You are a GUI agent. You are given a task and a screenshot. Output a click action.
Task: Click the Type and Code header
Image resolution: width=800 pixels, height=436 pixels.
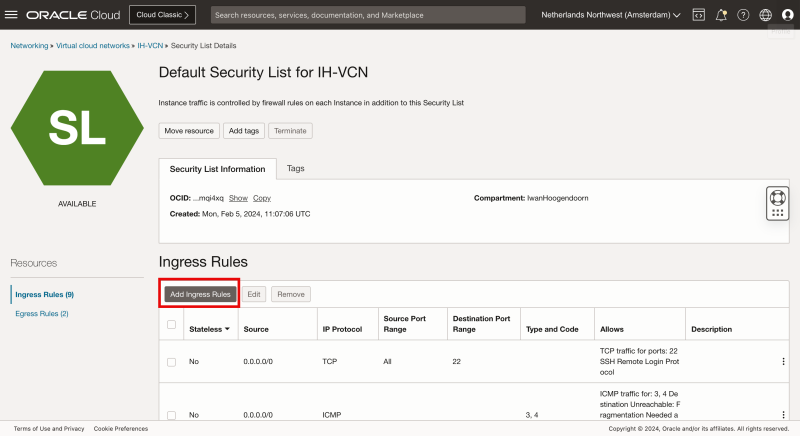552,329
